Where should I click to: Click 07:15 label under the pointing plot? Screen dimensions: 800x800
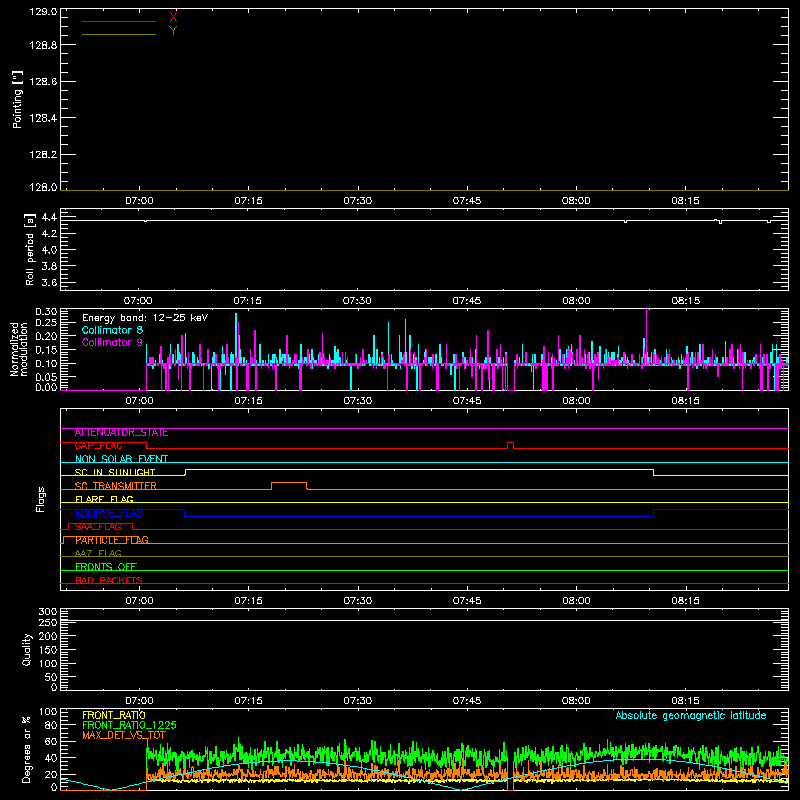tap(248, 201)
